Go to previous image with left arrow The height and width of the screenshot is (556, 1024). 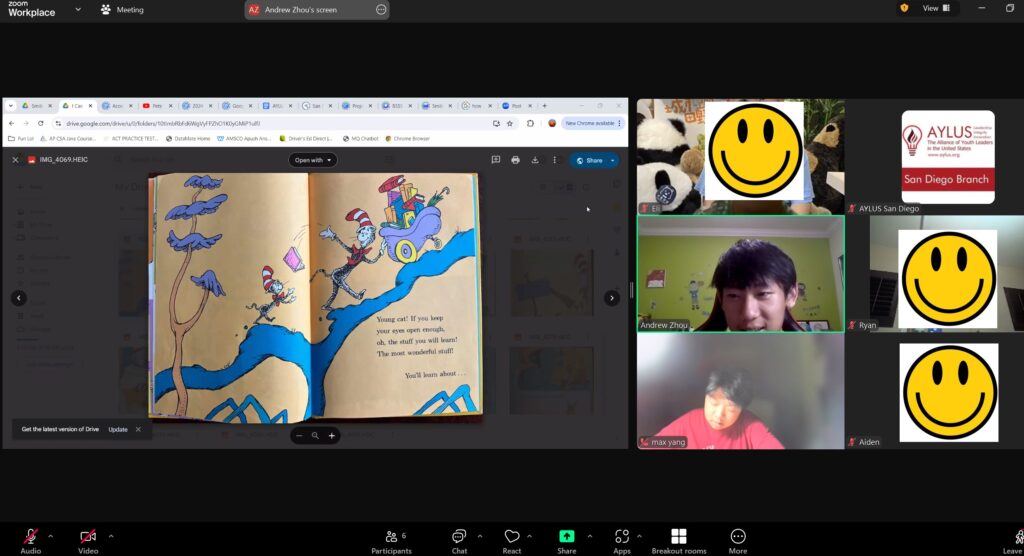tap(19, 298)
